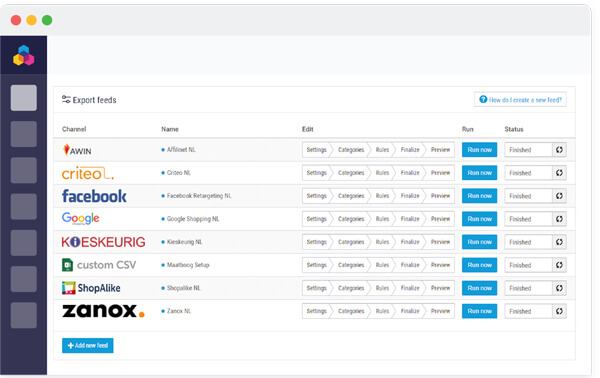Select the feed name 'Google Shopping NL'
Screen dimensions: 600x378
click(193, 219)
